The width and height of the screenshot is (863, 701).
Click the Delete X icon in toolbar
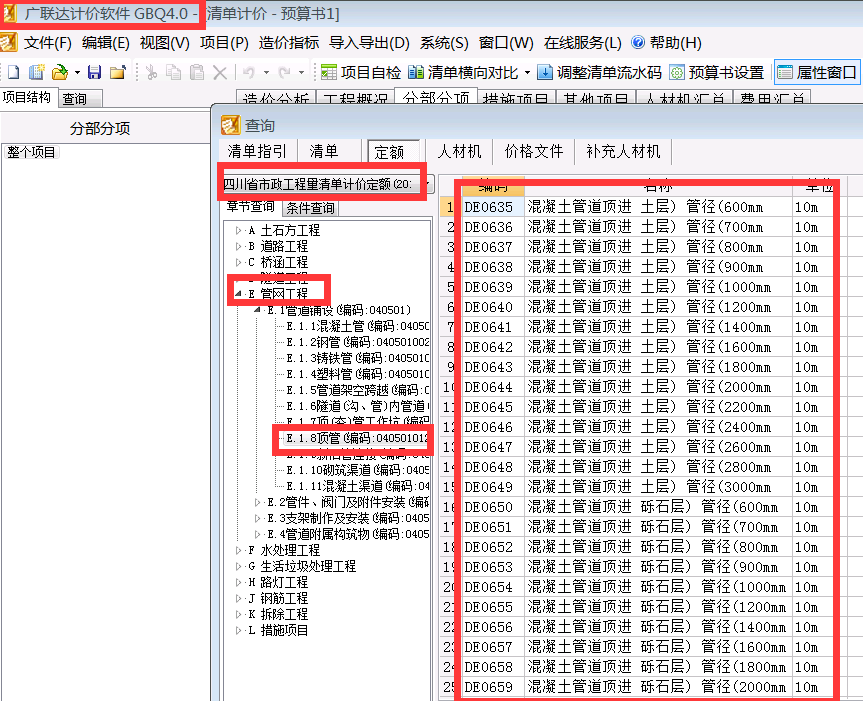click(x=220, y=73)
